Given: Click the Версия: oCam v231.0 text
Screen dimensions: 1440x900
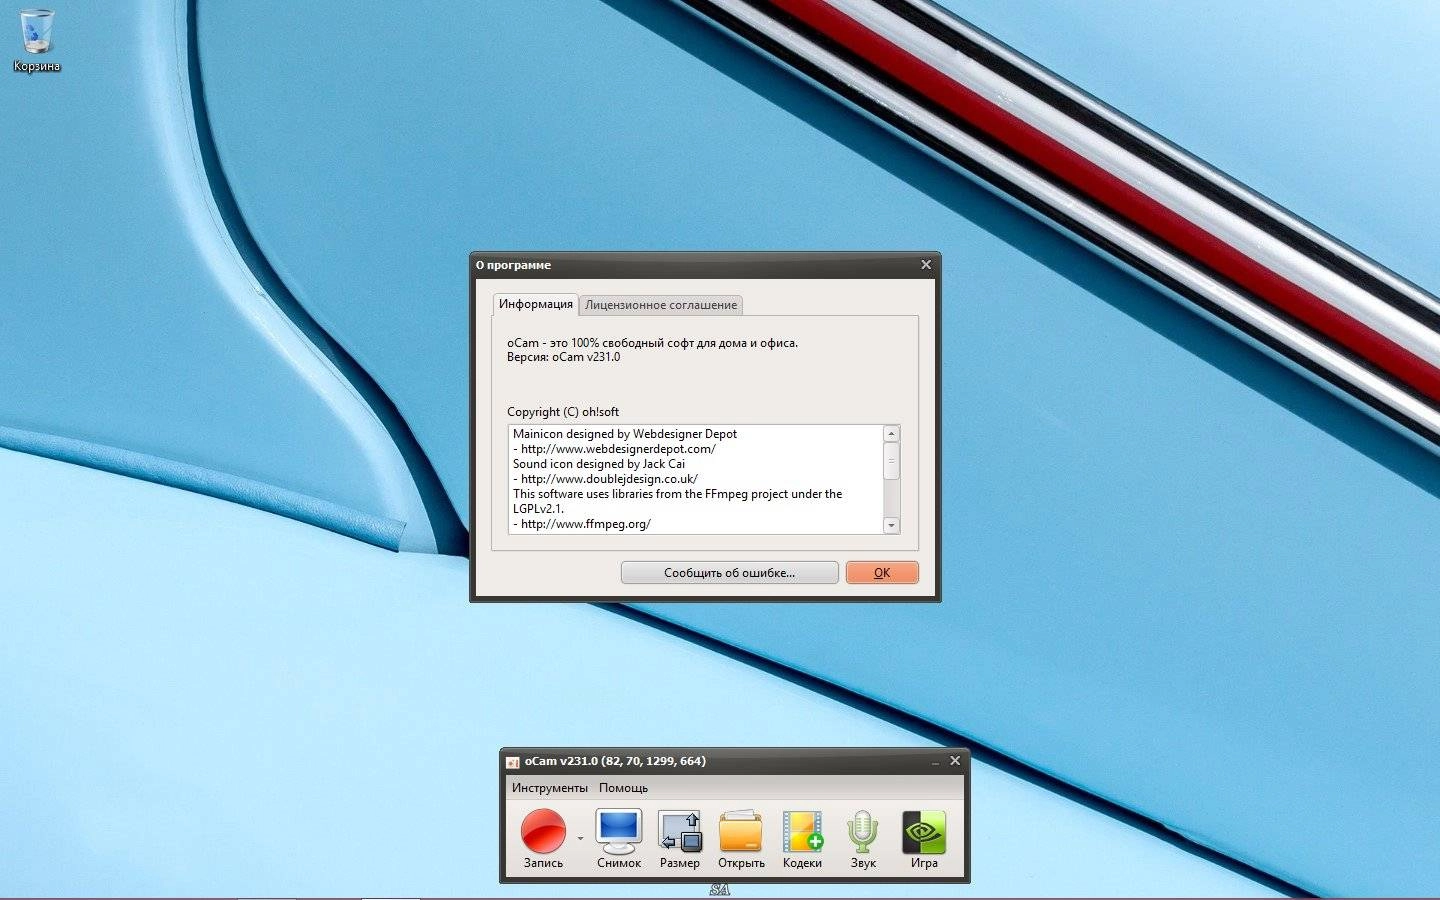Looking at the screenshot, I should coord(563,357).
